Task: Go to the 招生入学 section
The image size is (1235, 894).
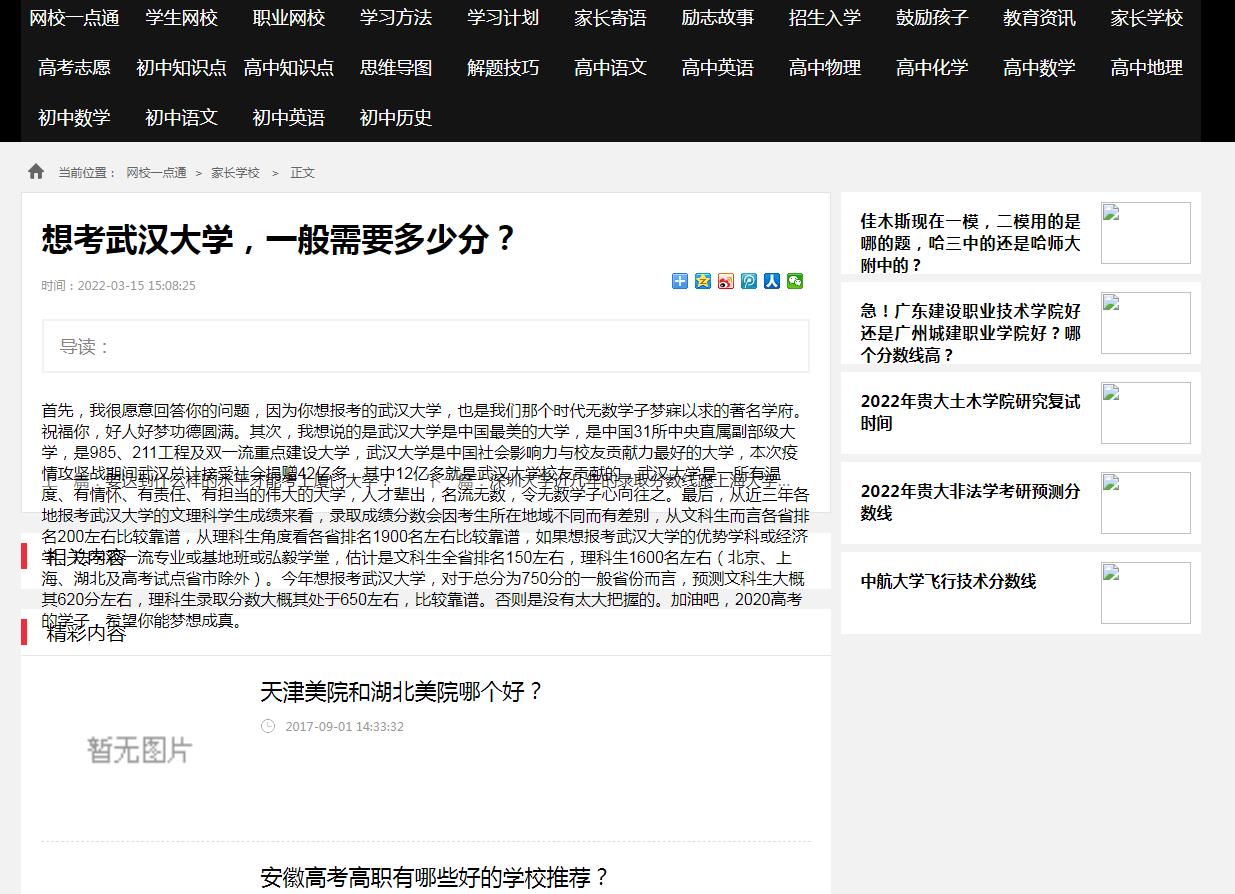Action: tap(825, 18)
